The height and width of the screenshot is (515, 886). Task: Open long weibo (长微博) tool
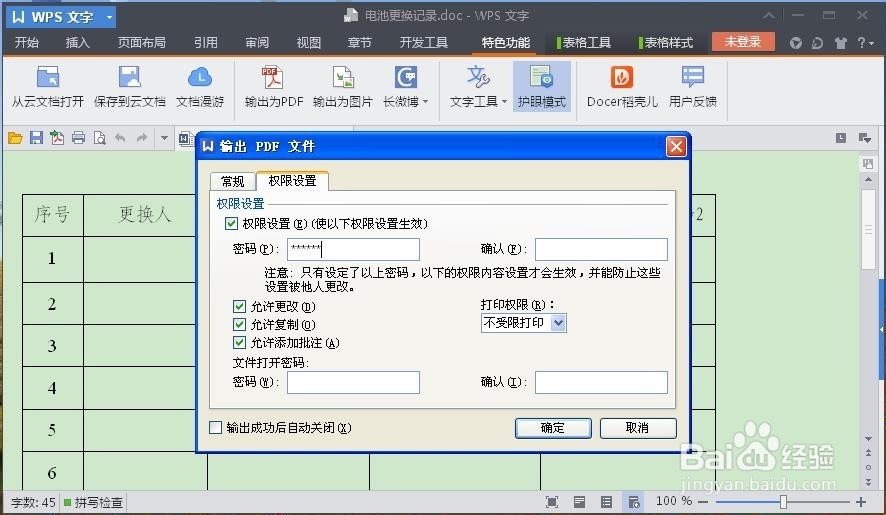point(405,86)
